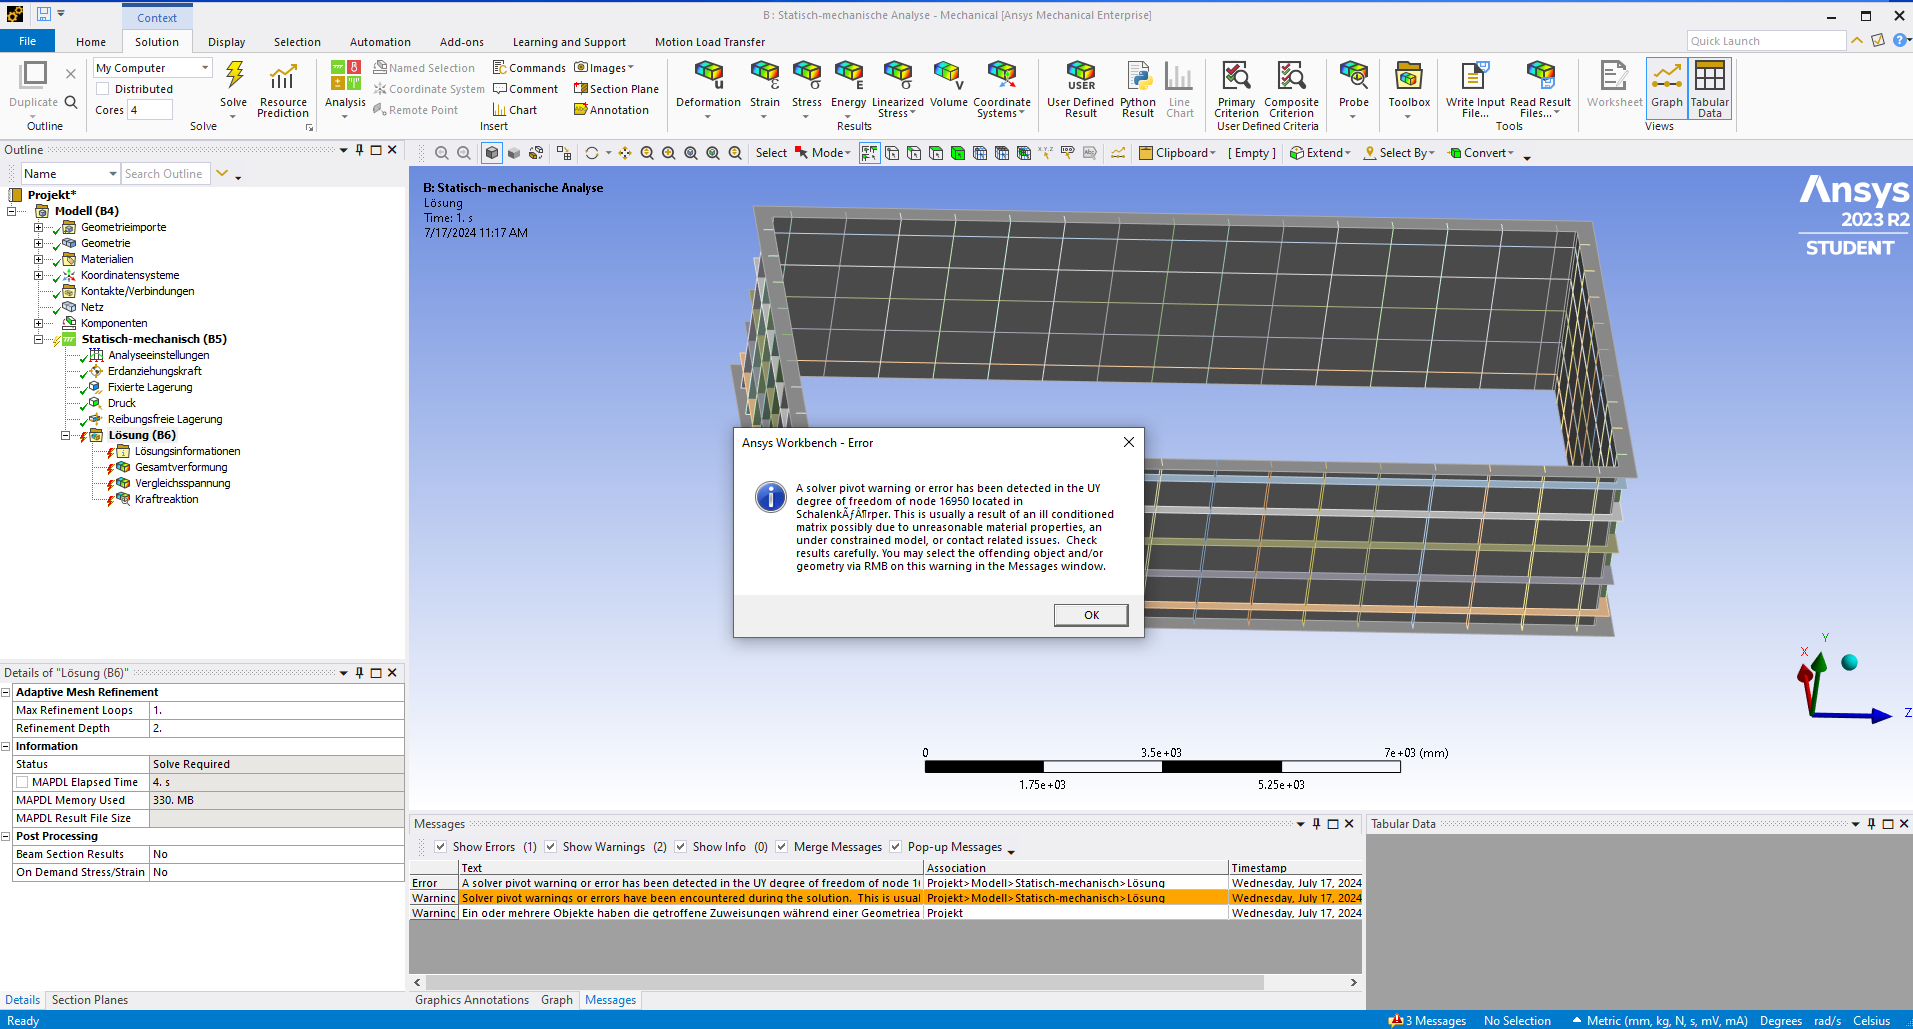Image resolution: width=1913 pixels, height=1029 pixels.
Task: Insert a Section Plane
Action: click(616, 89)
